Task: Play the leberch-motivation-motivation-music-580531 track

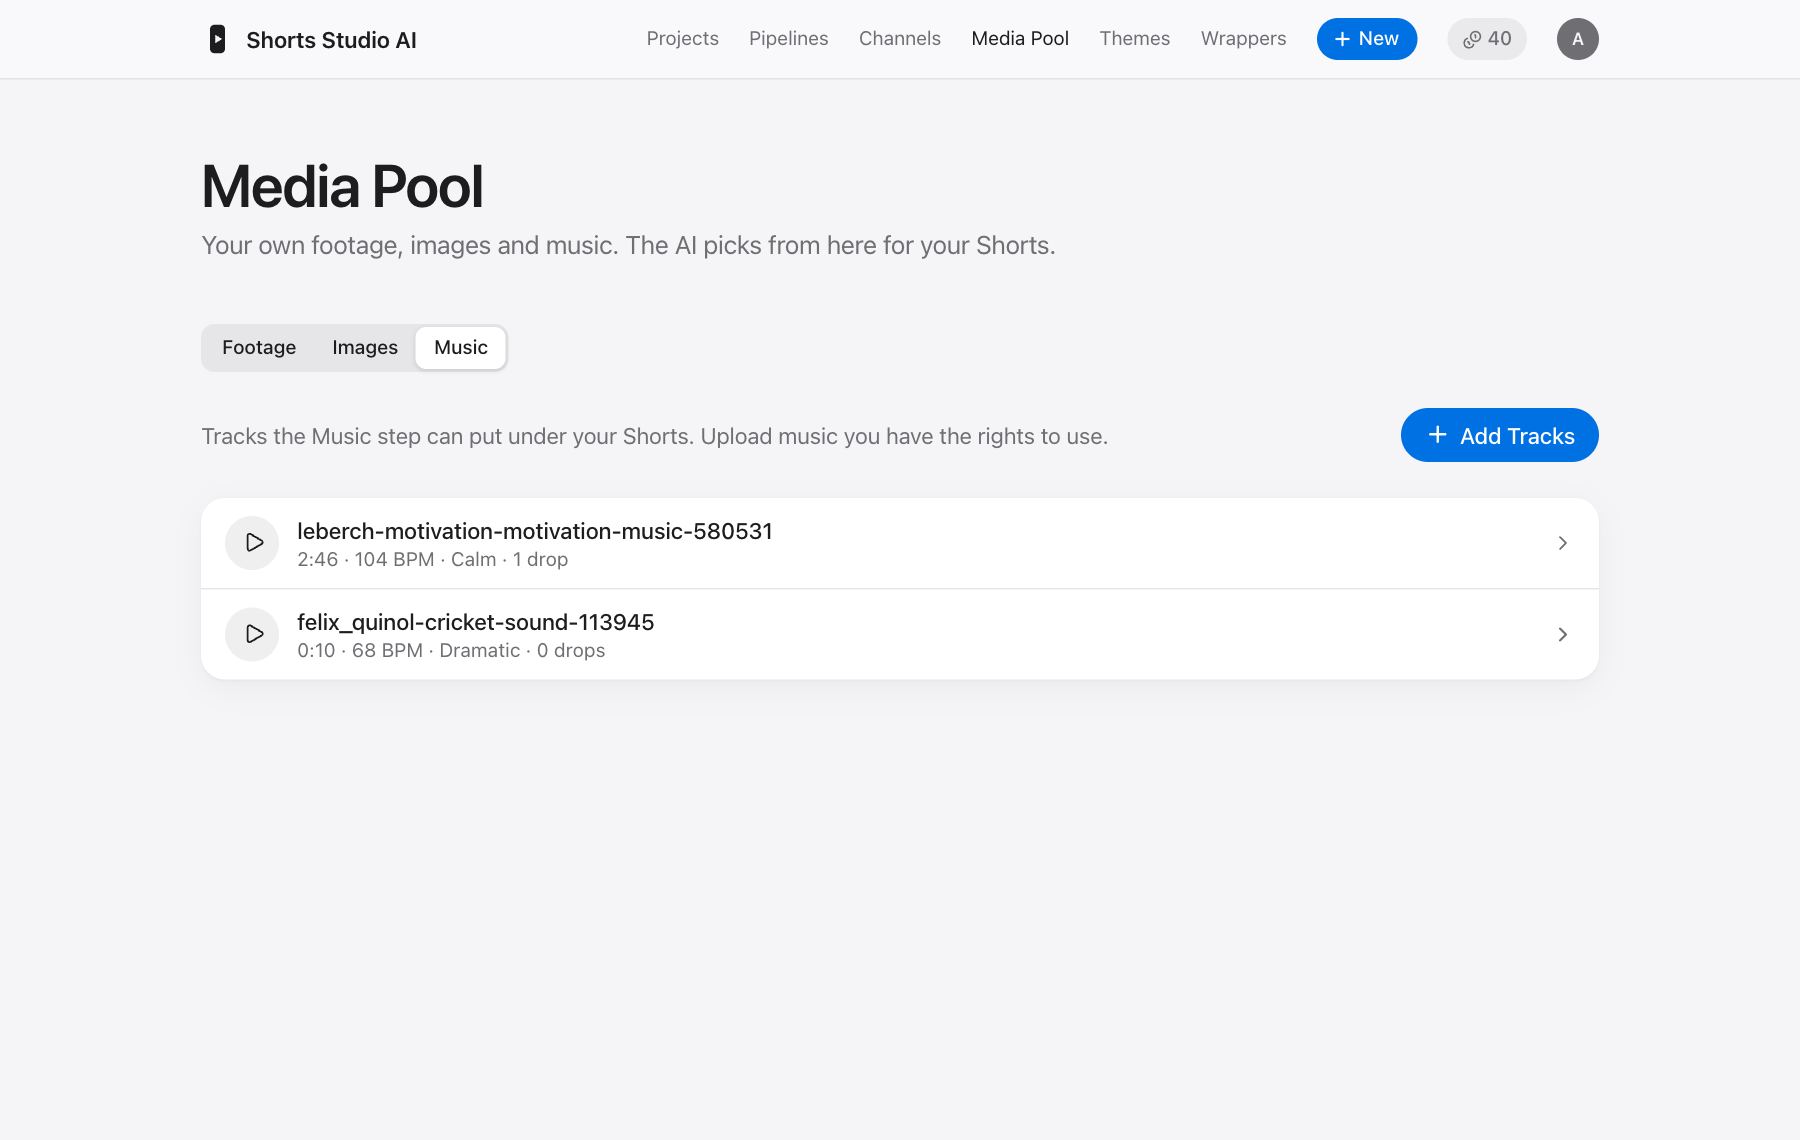Action: (252, 543)
